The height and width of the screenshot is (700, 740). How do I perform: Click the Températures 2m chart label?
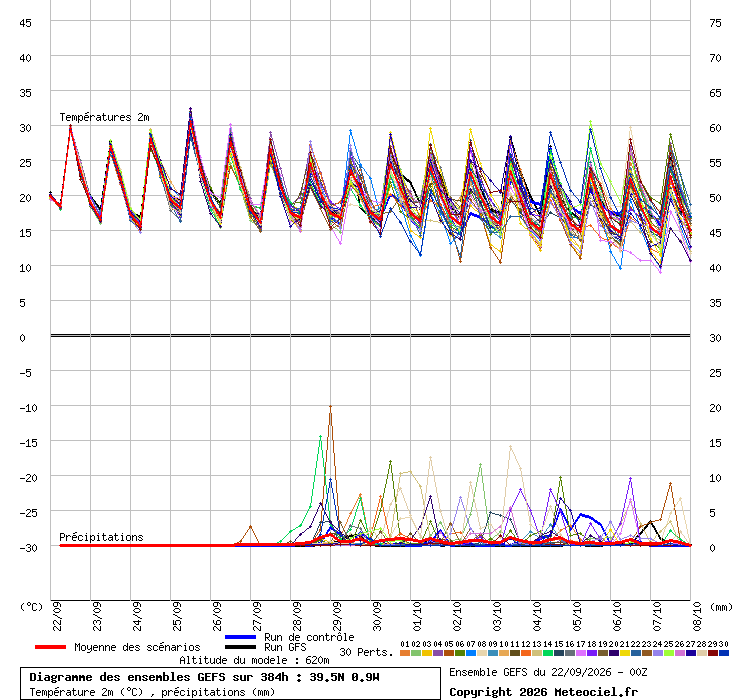[104, 117]
